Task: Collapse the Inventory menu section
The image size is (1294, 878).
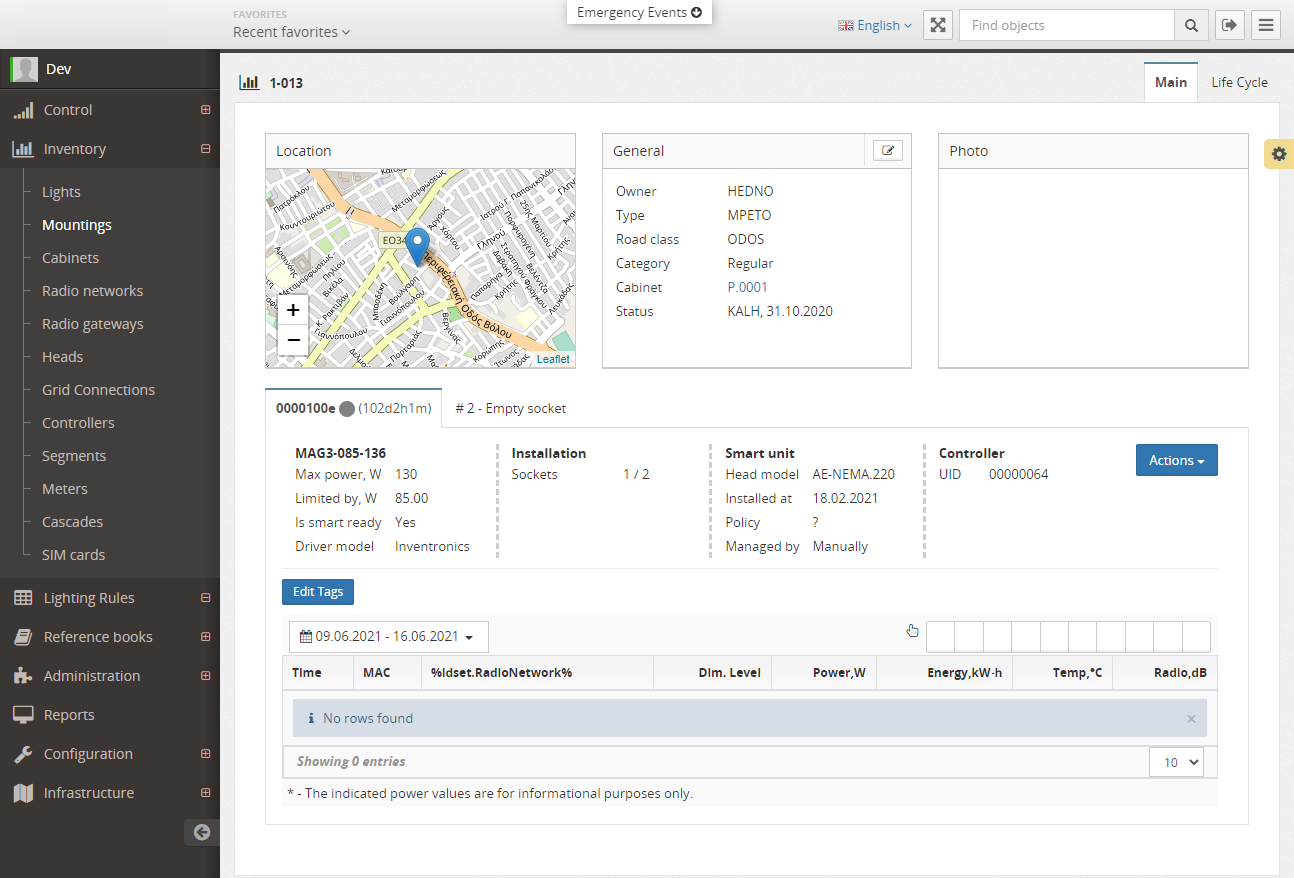Action: tap(205, 149)
